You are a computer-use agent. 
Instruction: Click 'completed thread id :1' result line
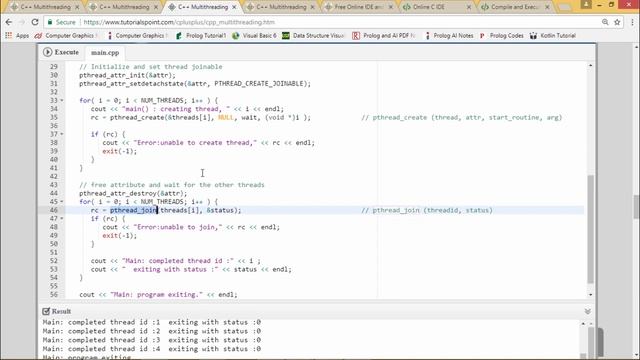(151, 322)
